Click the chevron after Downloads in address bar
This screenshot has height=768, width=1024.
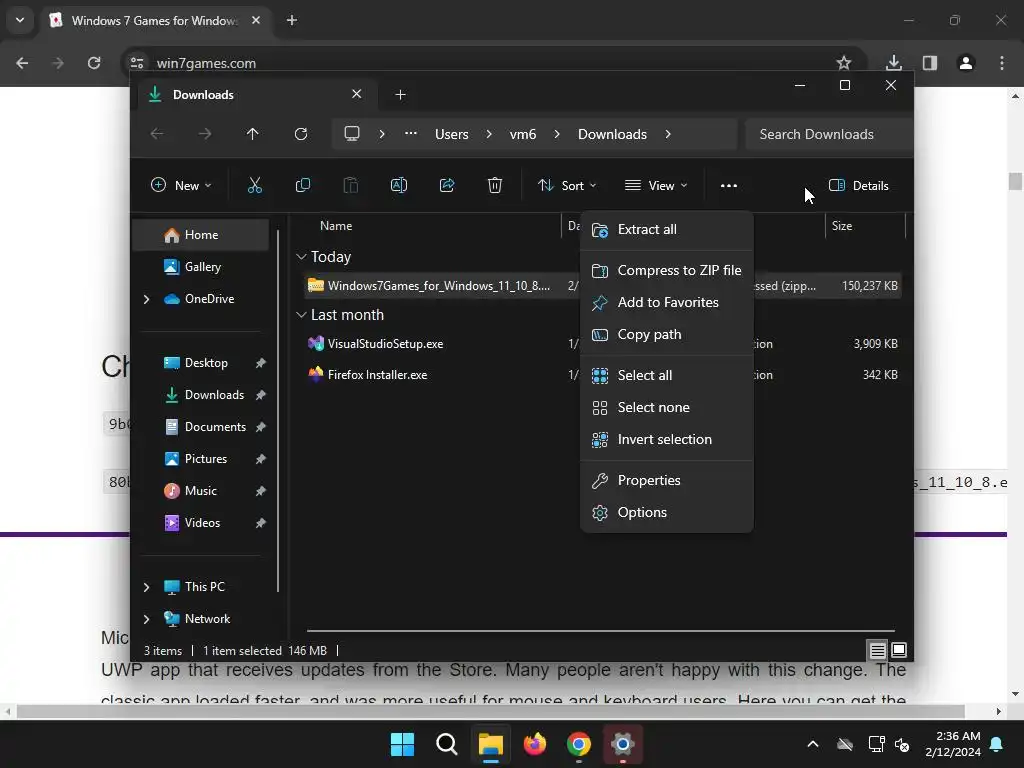pyautogui.click(x=667, y=134)
